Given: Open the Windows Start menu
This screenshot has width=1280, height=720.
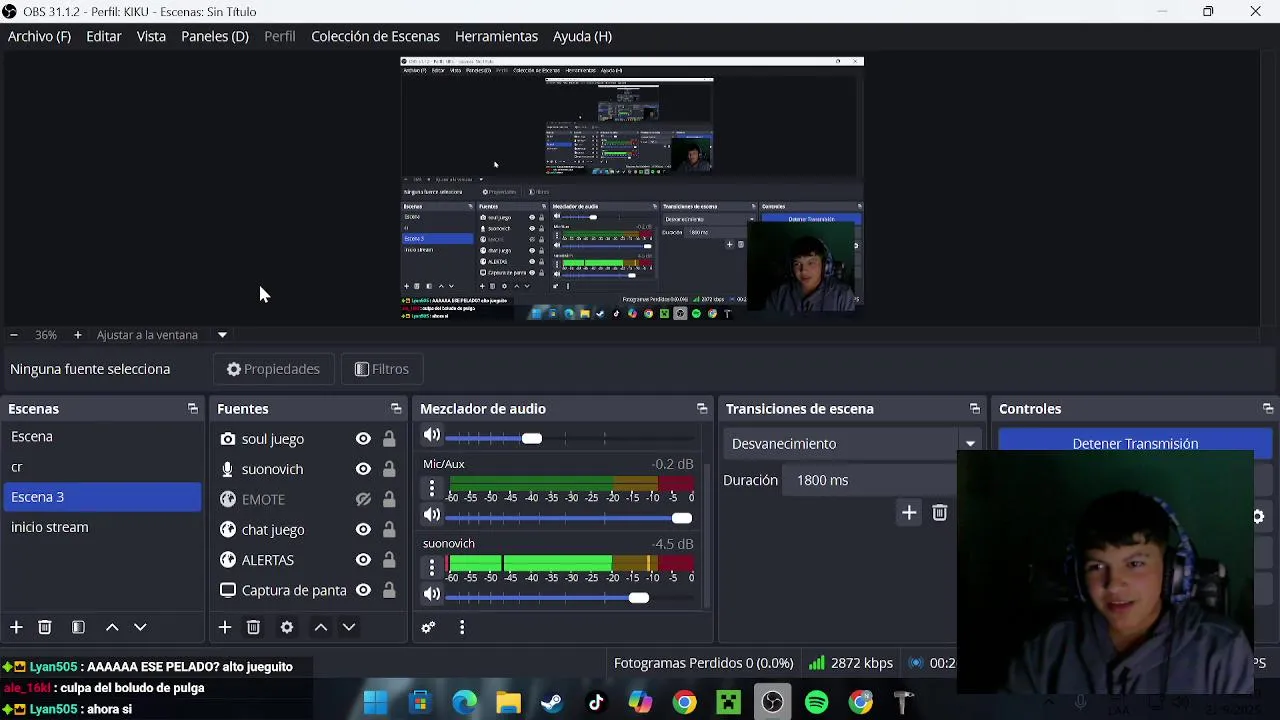Looking at the screenshot, I should [x=376, y=703].
